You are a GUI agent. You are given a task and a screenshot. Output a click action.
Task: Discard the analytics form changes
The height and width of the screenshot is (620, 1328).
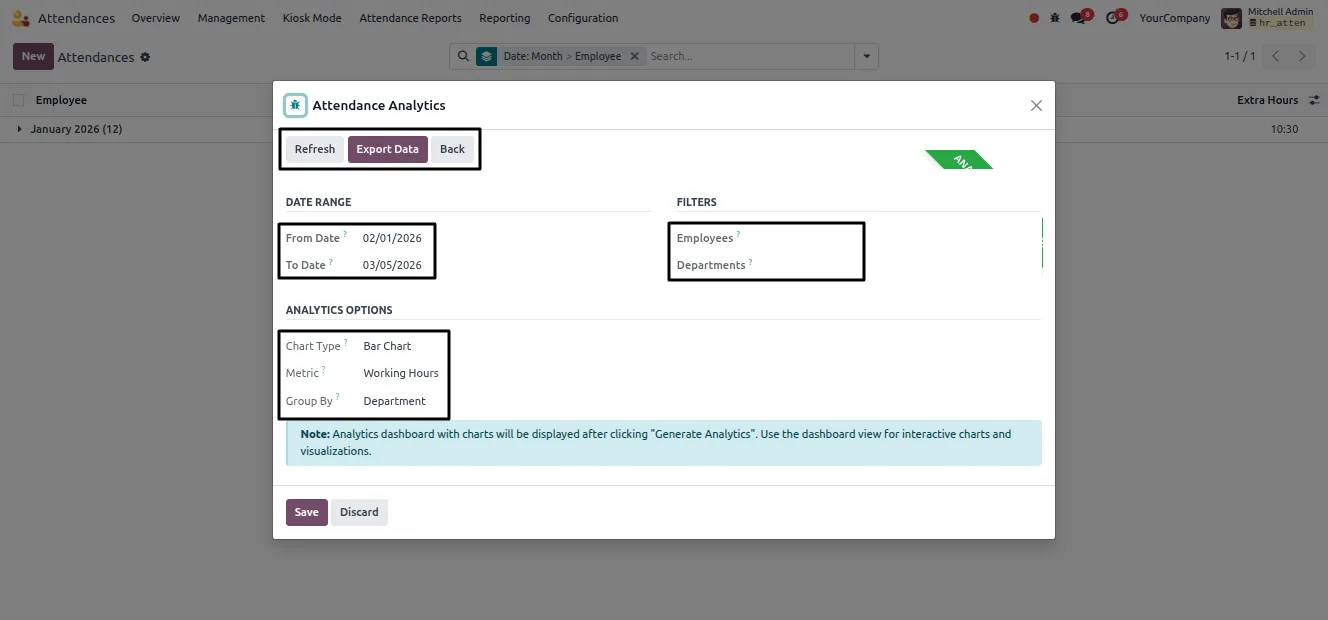pyautogui.click(x=359, y=512)
